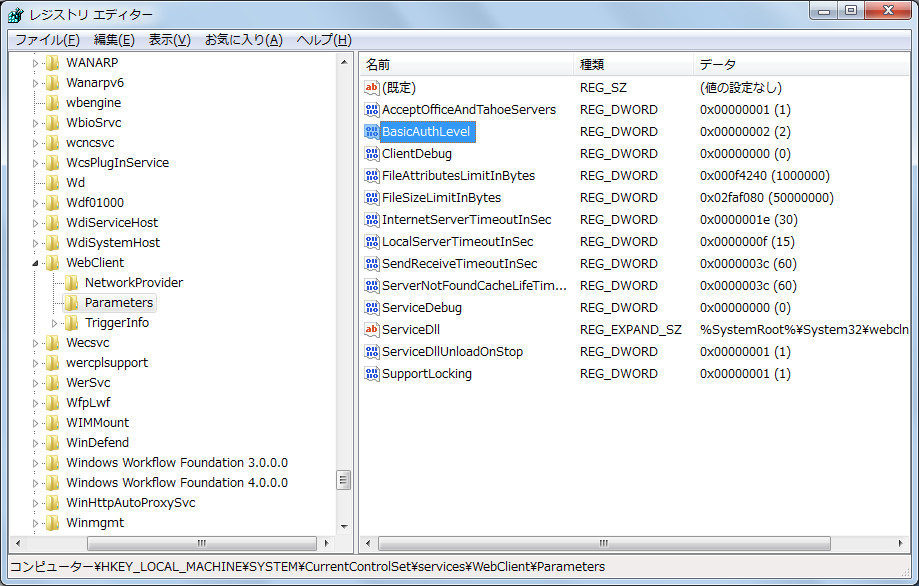This screenshot has height=586, width=919.
Task: Click the folder icon of Wecsvc key
Action: (53, 343)
